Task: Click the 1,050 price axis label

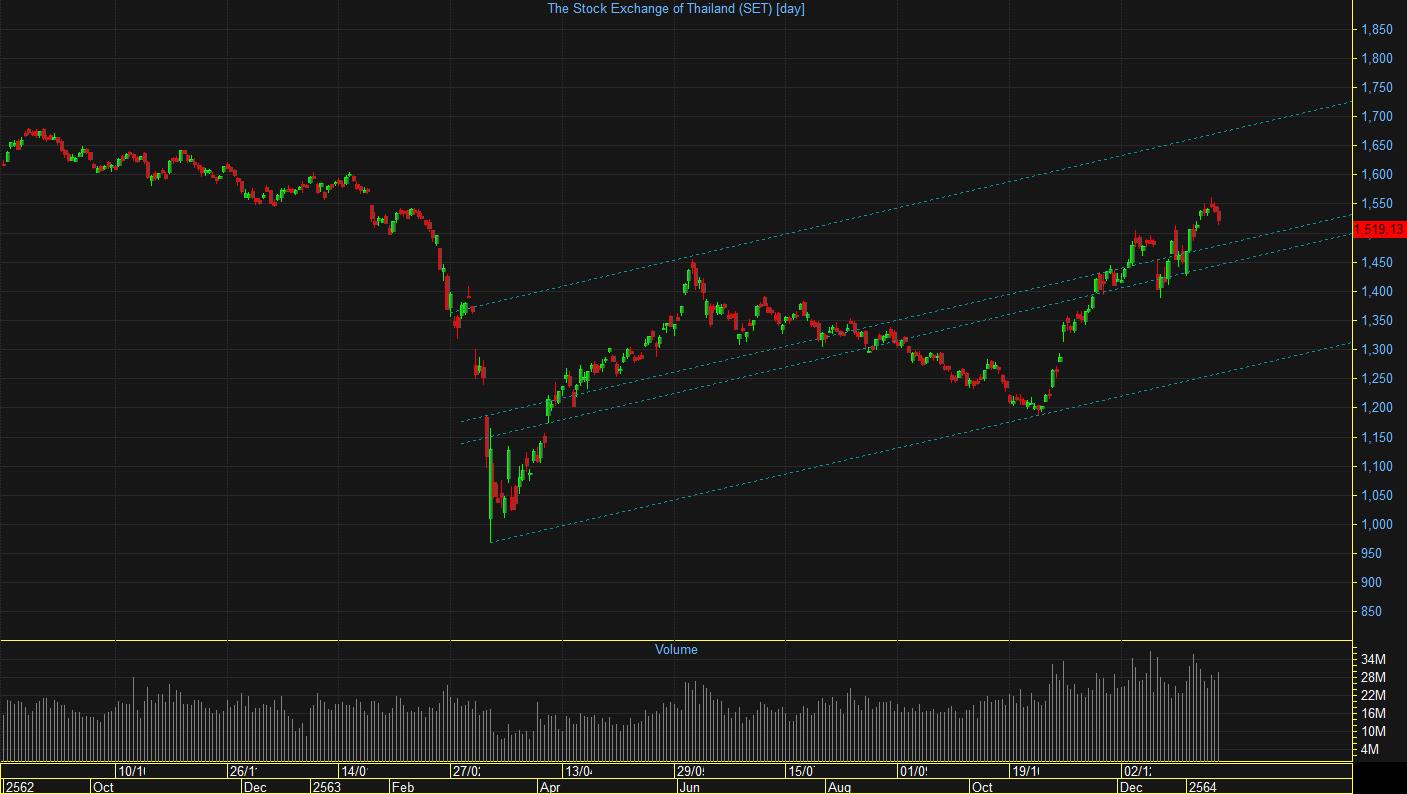Action: coord(1376,496)
